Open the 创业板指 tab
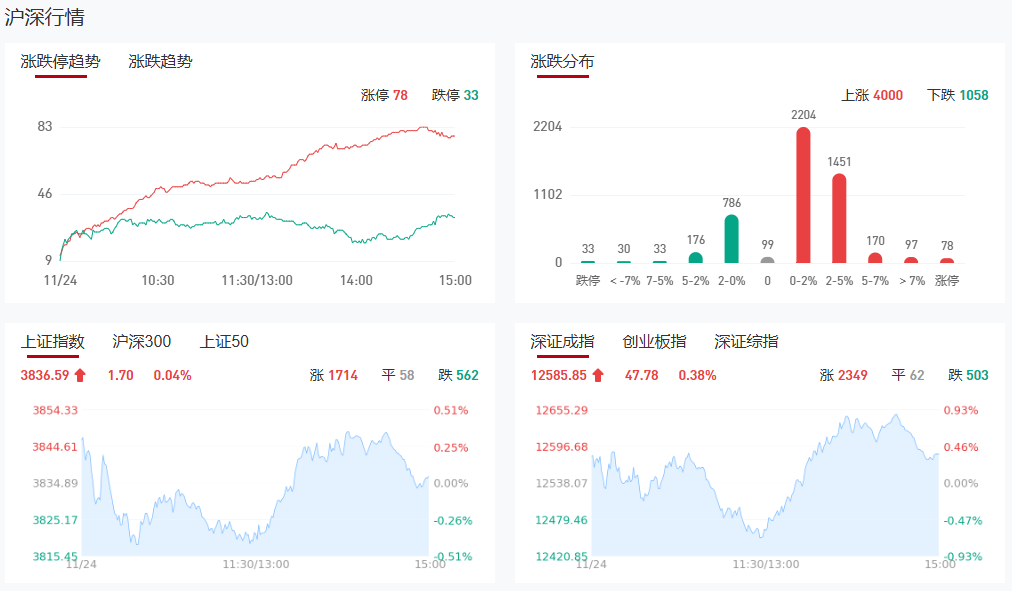 point(654,341)
